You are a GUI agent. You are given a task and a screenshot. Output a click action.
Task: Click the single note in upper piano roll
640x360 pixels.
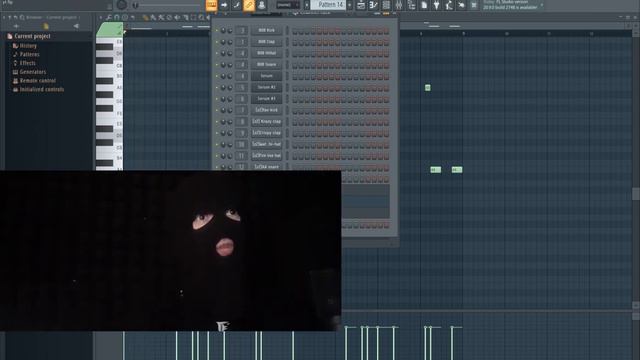427,88
